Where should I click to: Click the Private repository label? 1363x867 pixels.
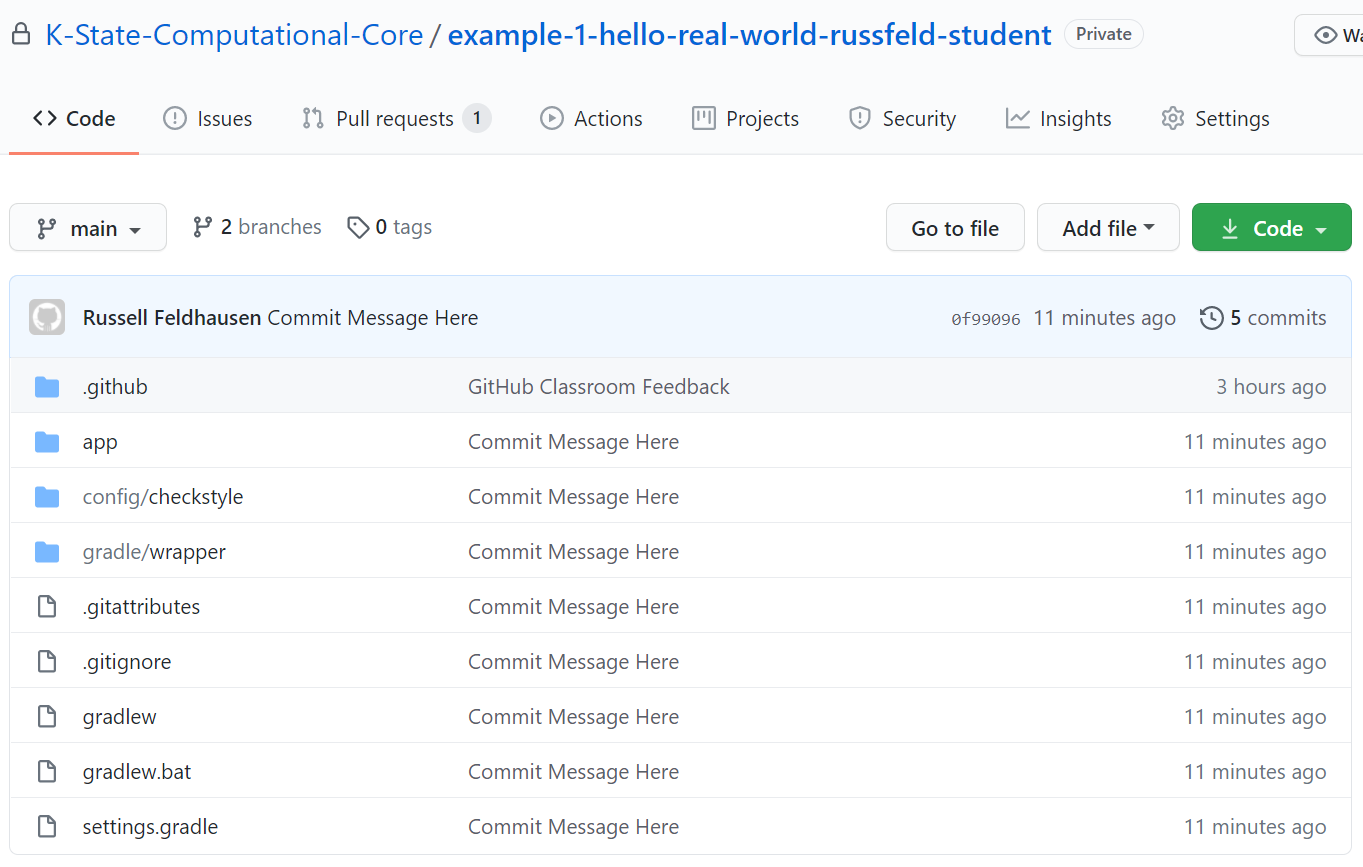[x=1103, y=34]
